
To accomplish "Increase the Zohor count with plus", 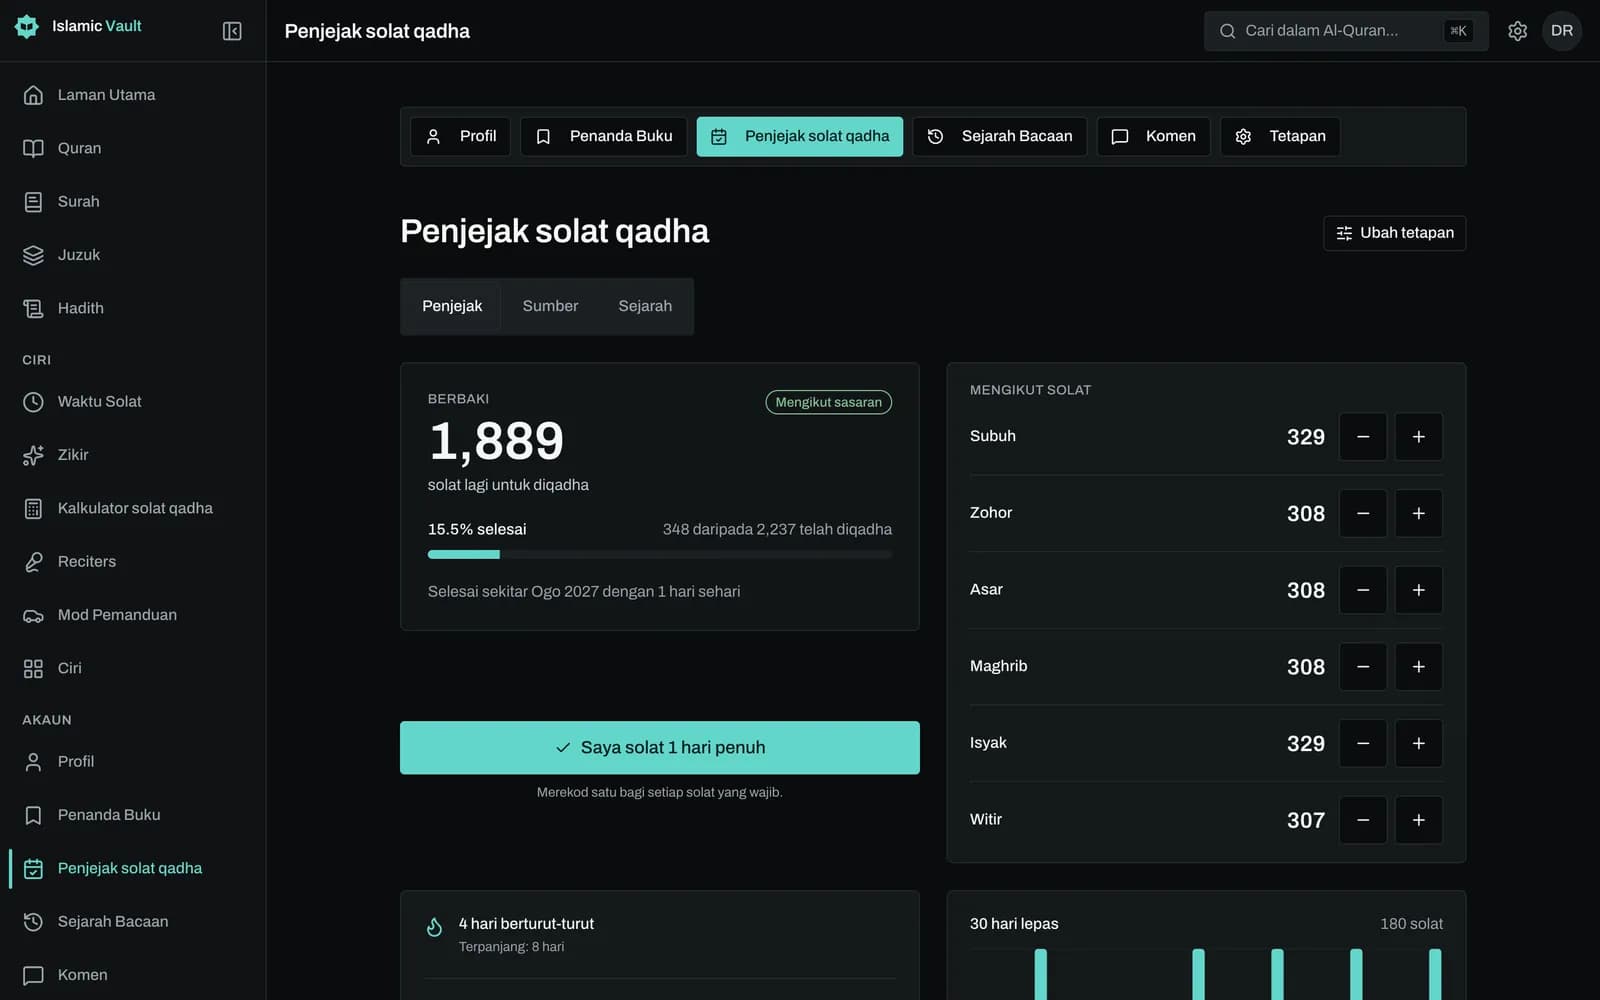I will pos(1418,513).
